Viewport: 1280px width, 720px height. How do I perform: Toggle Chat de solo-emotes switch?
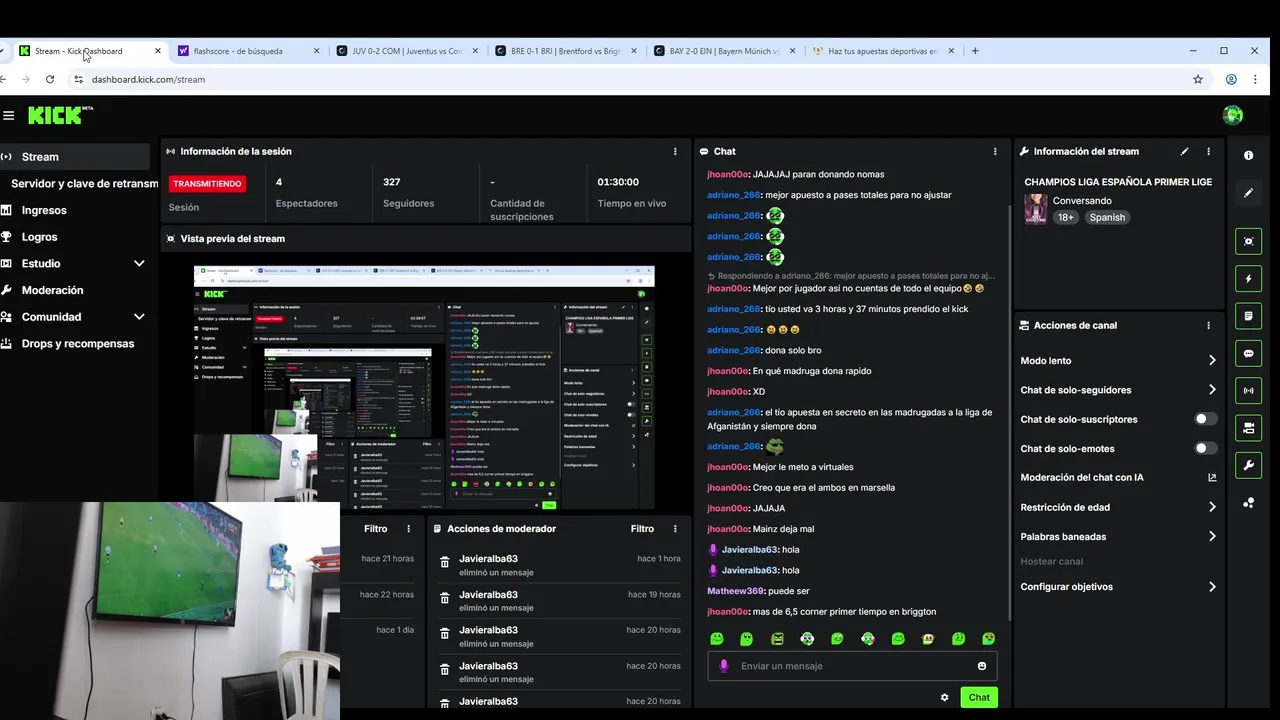(x=1206, y=448)
